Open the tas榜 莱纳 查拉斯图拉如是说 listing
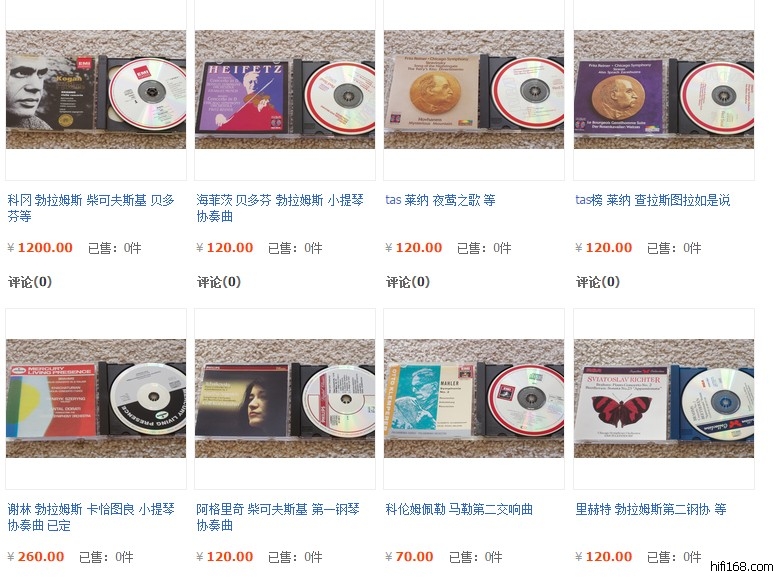Viewport: 784px width, 581px height. [x=652, y=200]
